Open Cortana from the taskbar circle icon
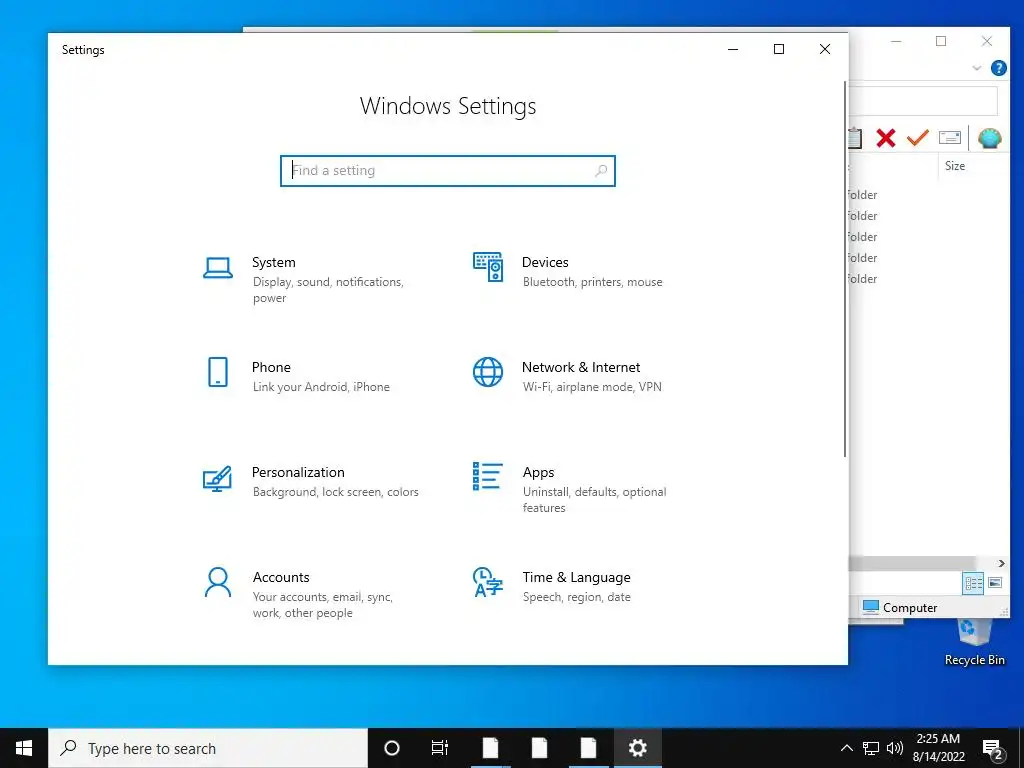 [392, 748]
